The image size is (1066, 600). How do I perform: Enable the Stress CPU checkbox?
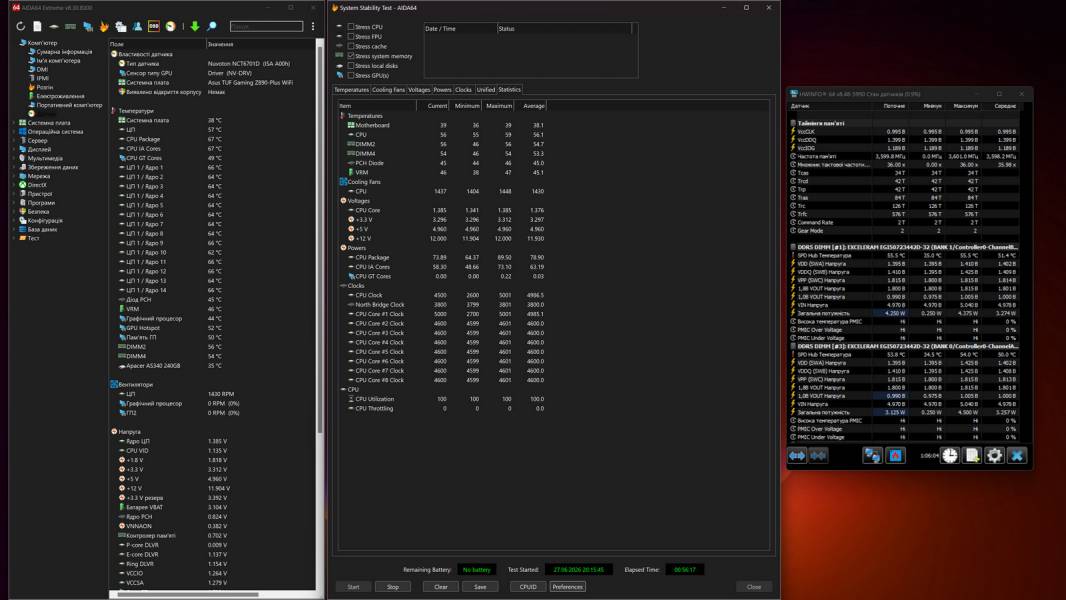pos(351,27)
